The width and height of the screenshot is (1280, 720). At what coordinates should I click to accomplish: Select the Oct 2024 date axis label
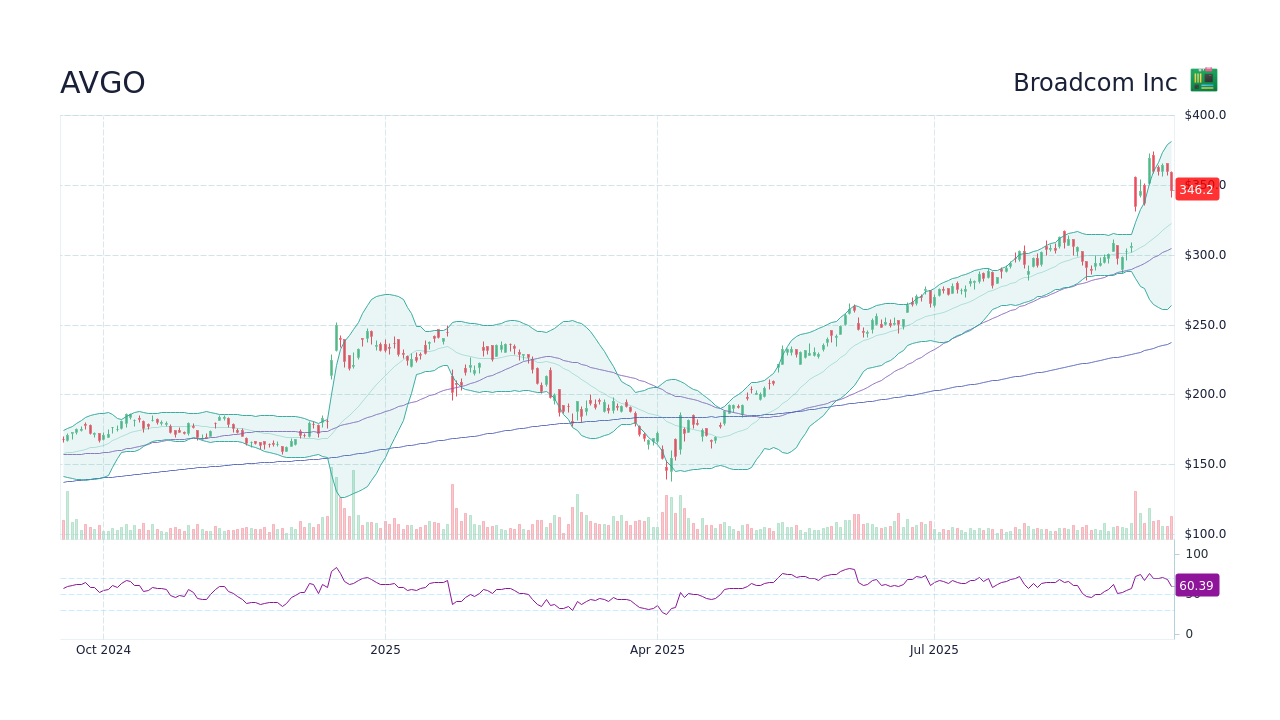(x=103, y=650)
